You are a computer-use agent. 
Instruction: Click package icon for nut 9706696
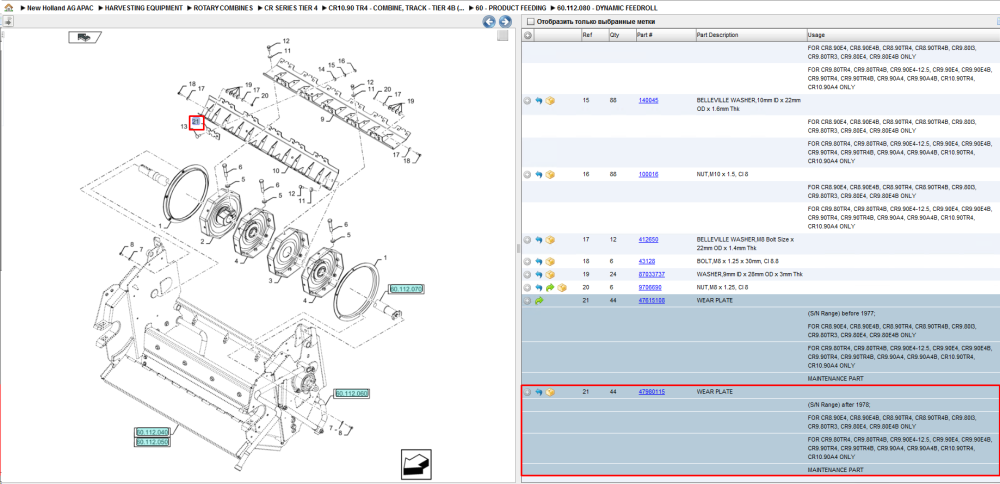(x=562, y=288)
